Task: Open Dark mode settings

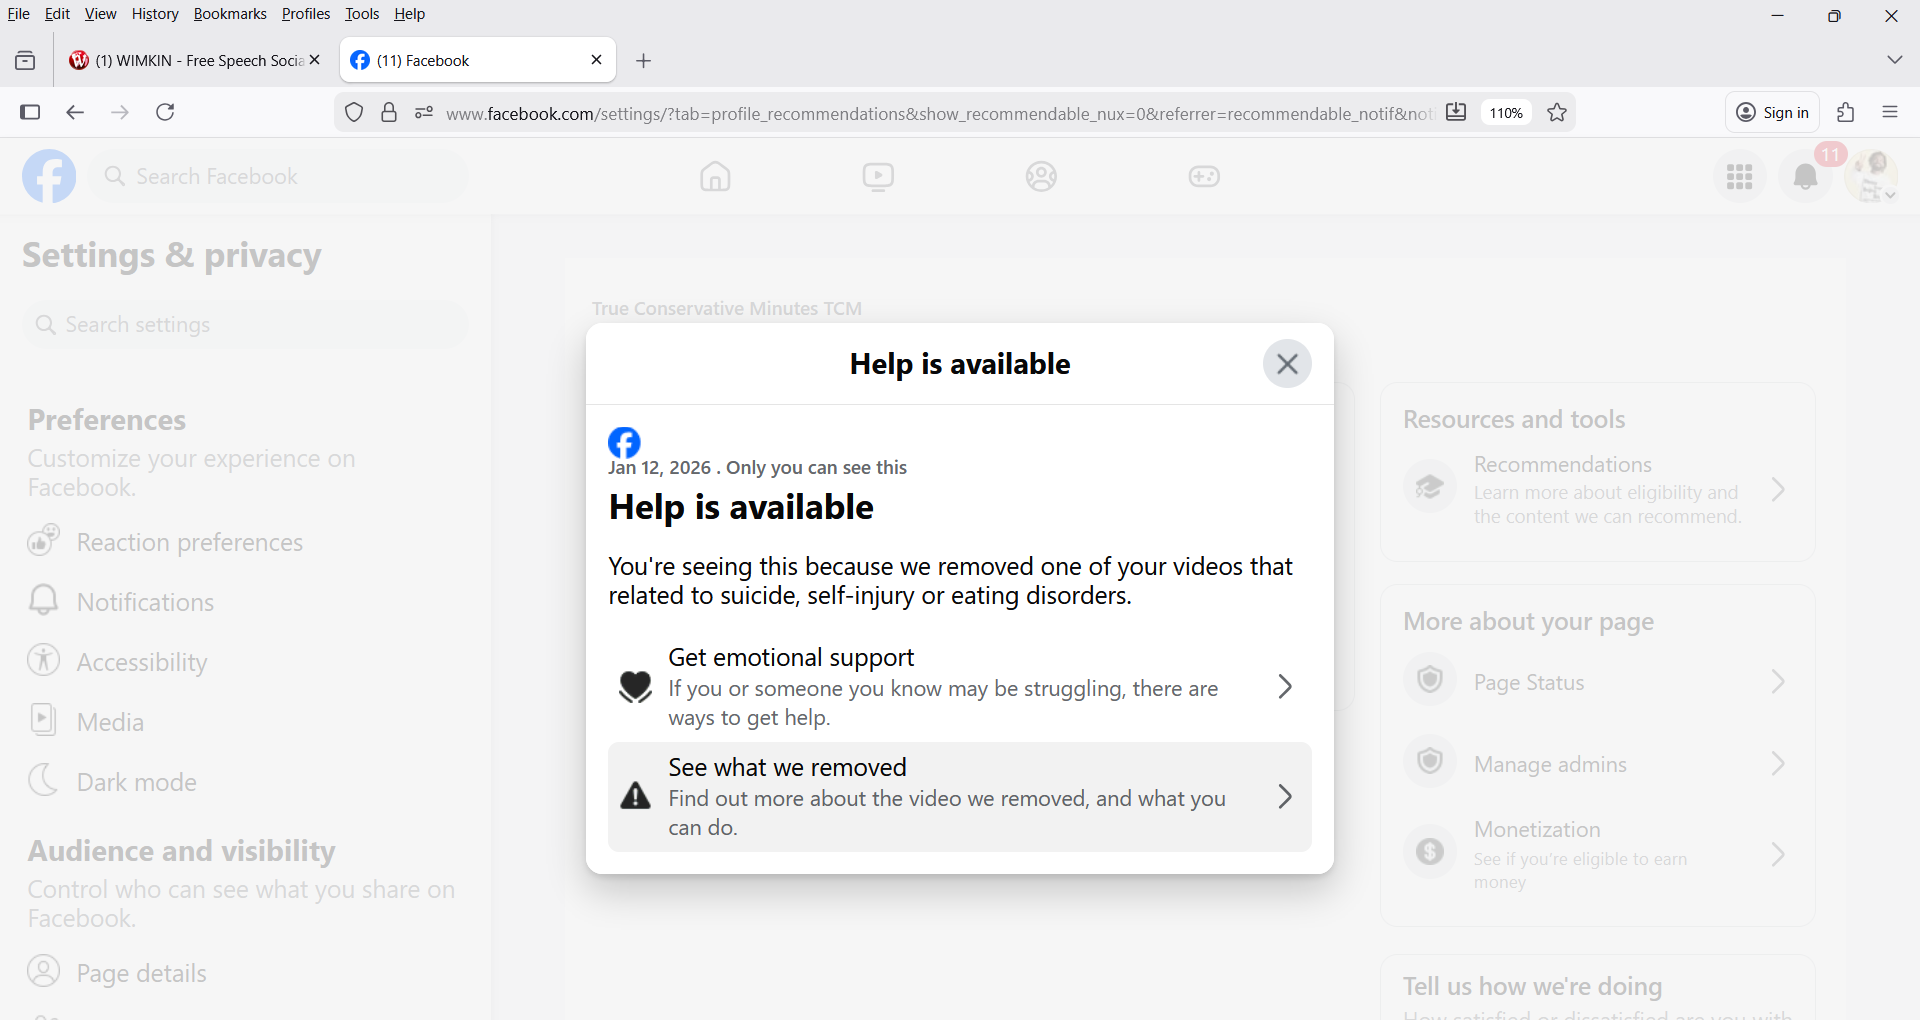Action: click(136, 782)
